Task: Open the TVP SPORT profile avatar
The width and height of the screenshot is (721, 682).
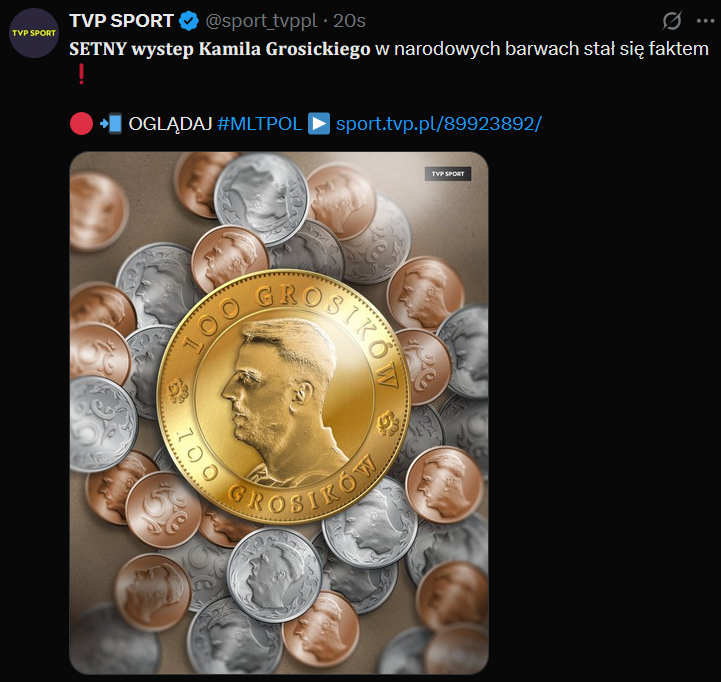Action: click(x=34, y=33)
